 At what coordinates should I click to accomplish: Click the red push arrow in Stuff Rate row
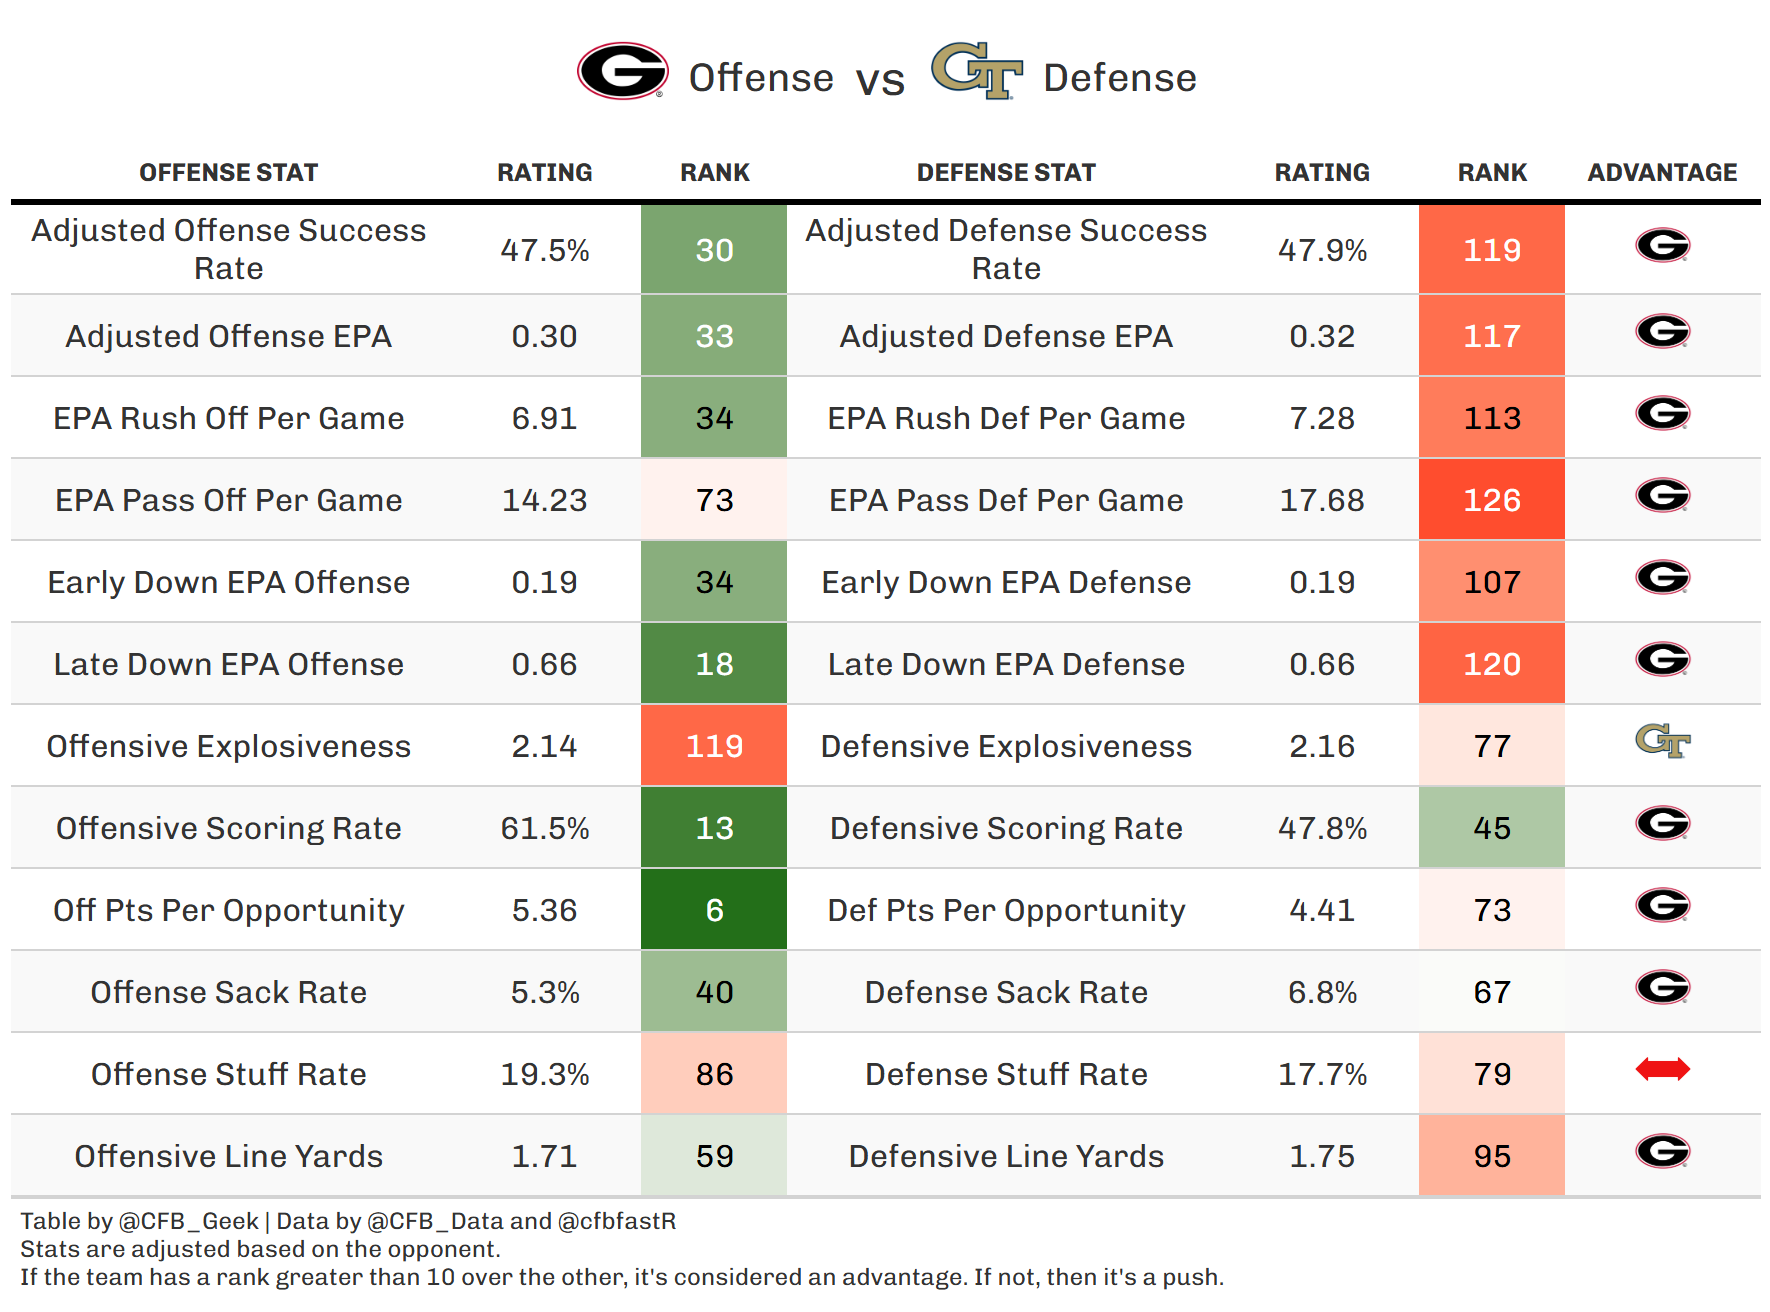point(1662,1069)
